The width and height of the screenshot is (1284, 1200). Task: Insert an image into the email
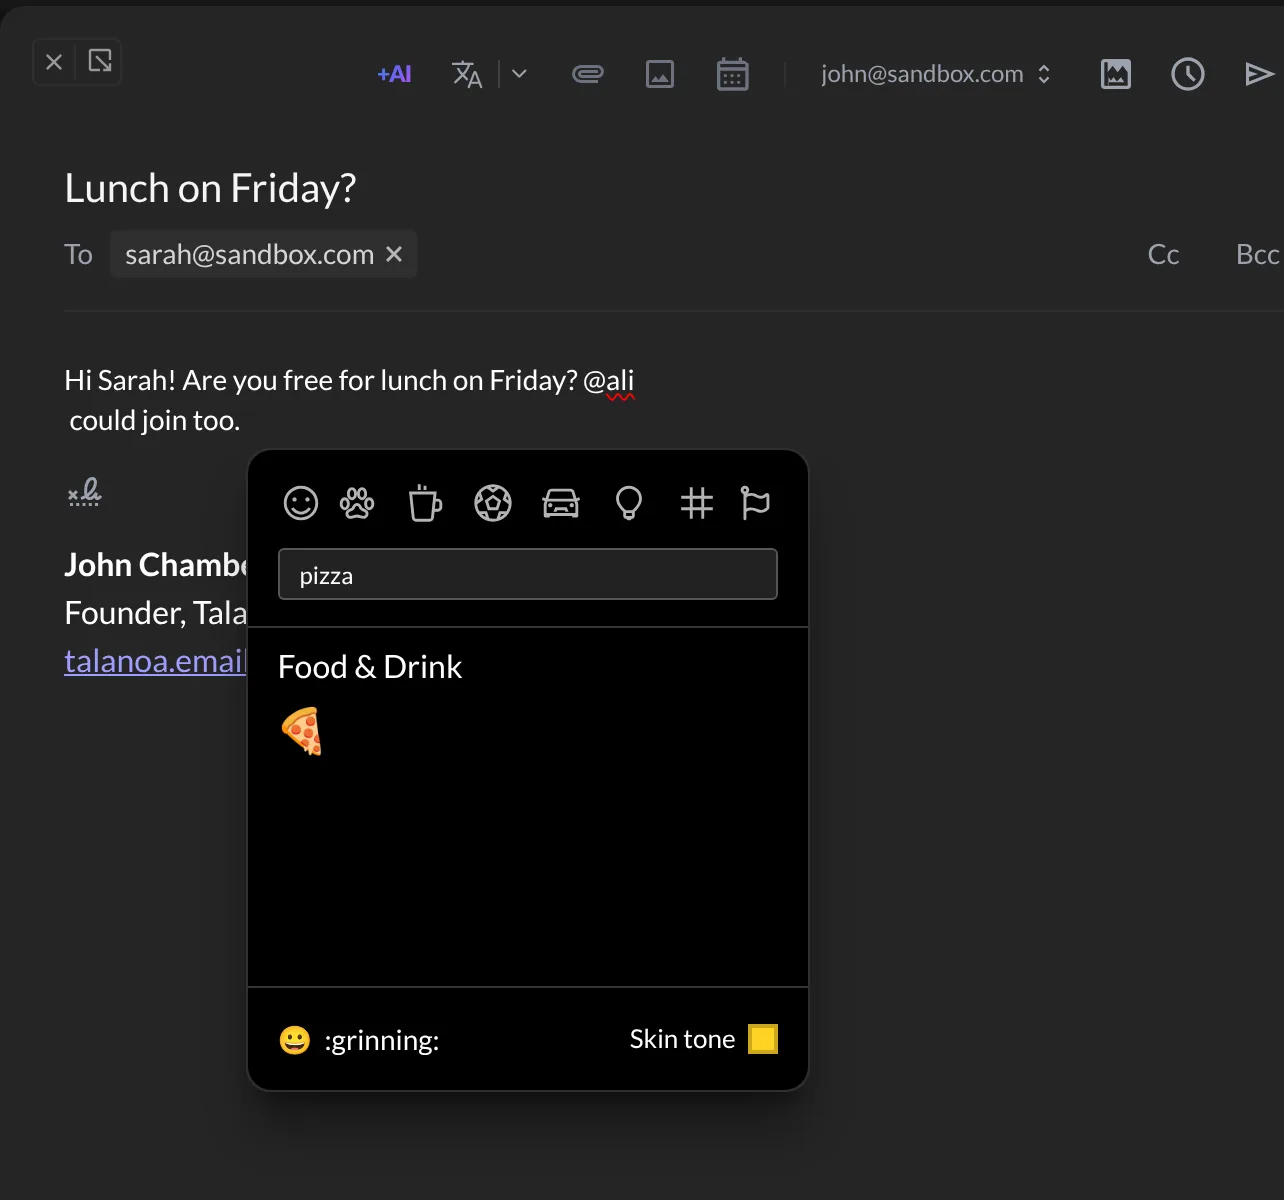click(660, 74)
